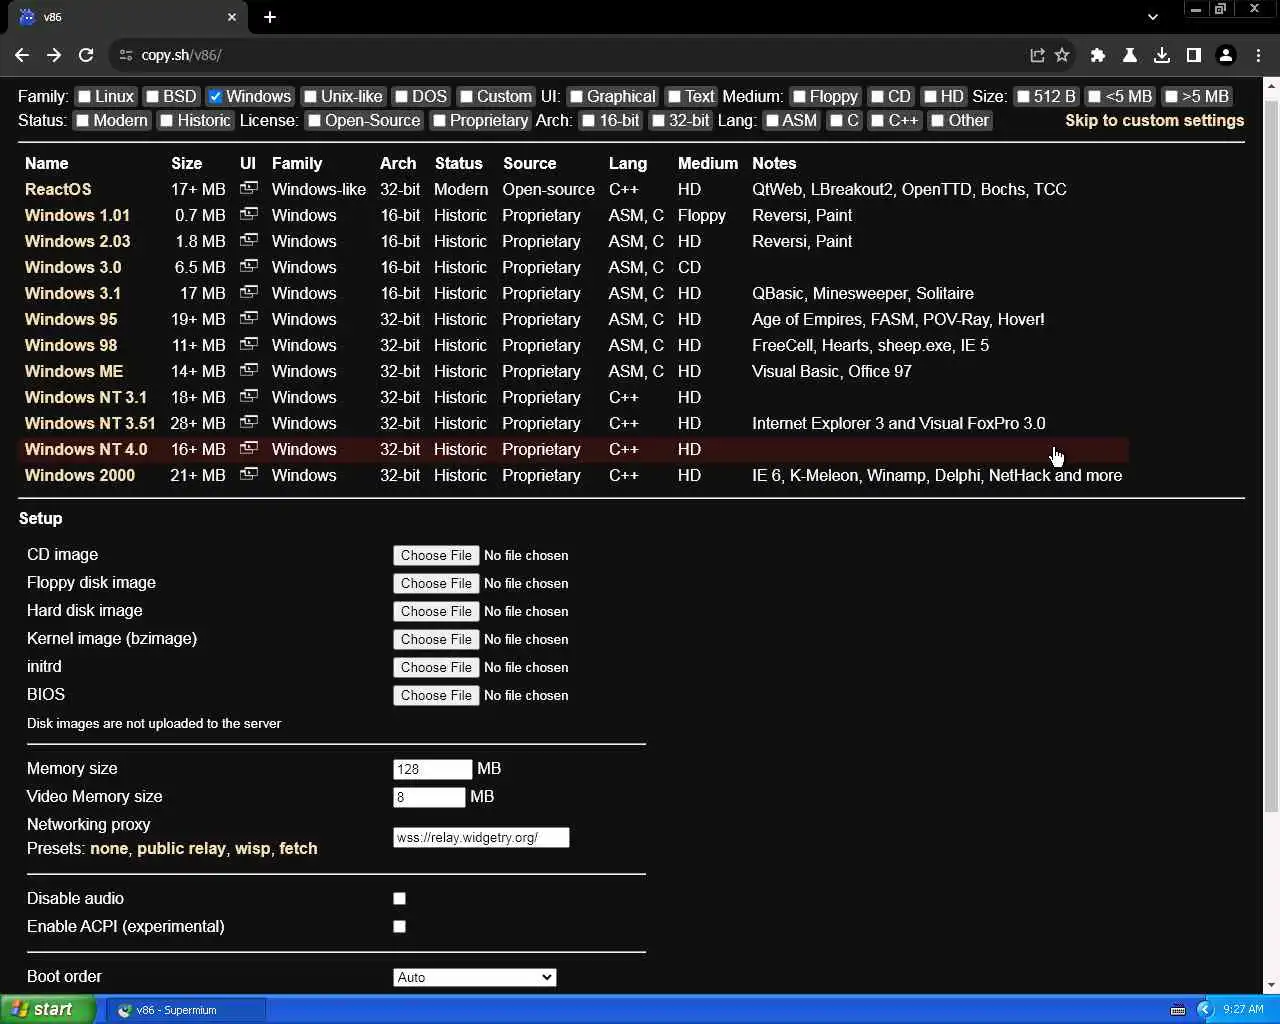Screen dimensions: 1280x1024
Task: Enable the Linux family filter
Action: [85, 97]
